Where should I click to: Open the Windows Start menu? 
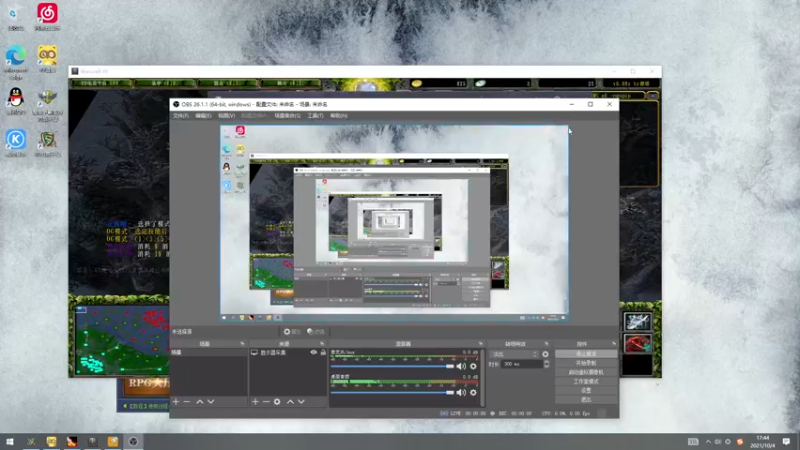10,441
